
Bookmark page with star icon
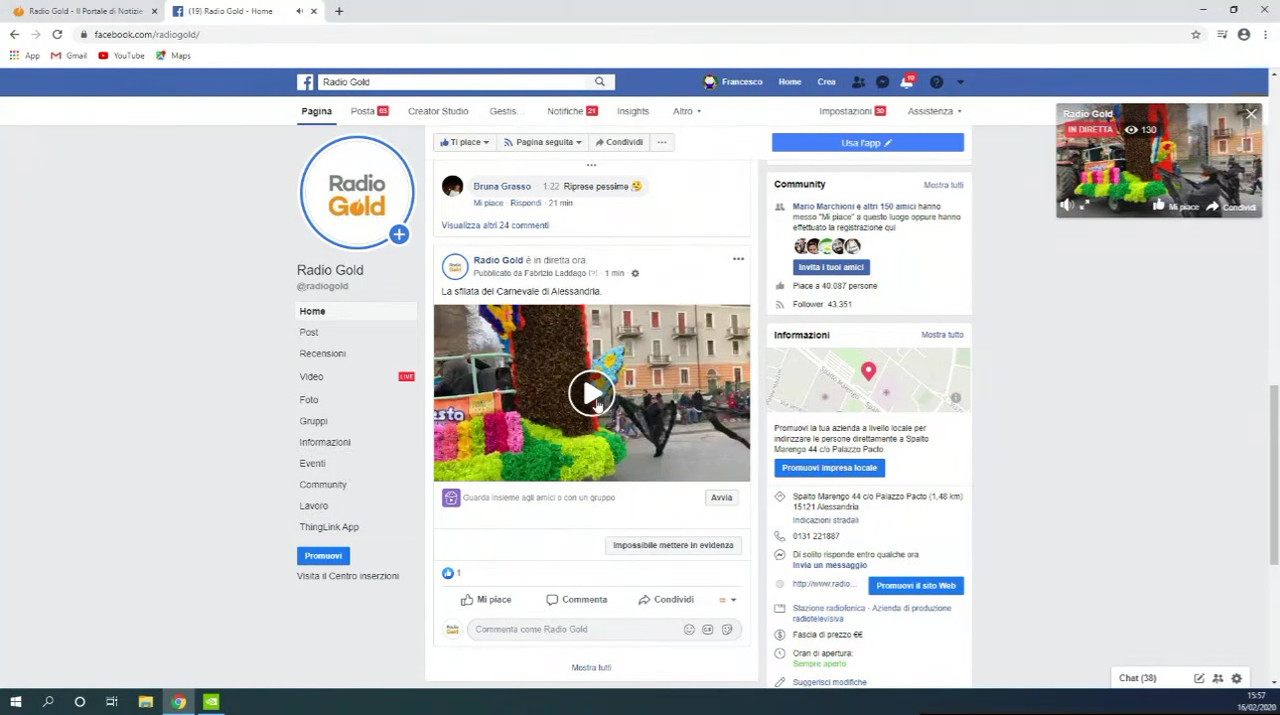click(1195, 34)
